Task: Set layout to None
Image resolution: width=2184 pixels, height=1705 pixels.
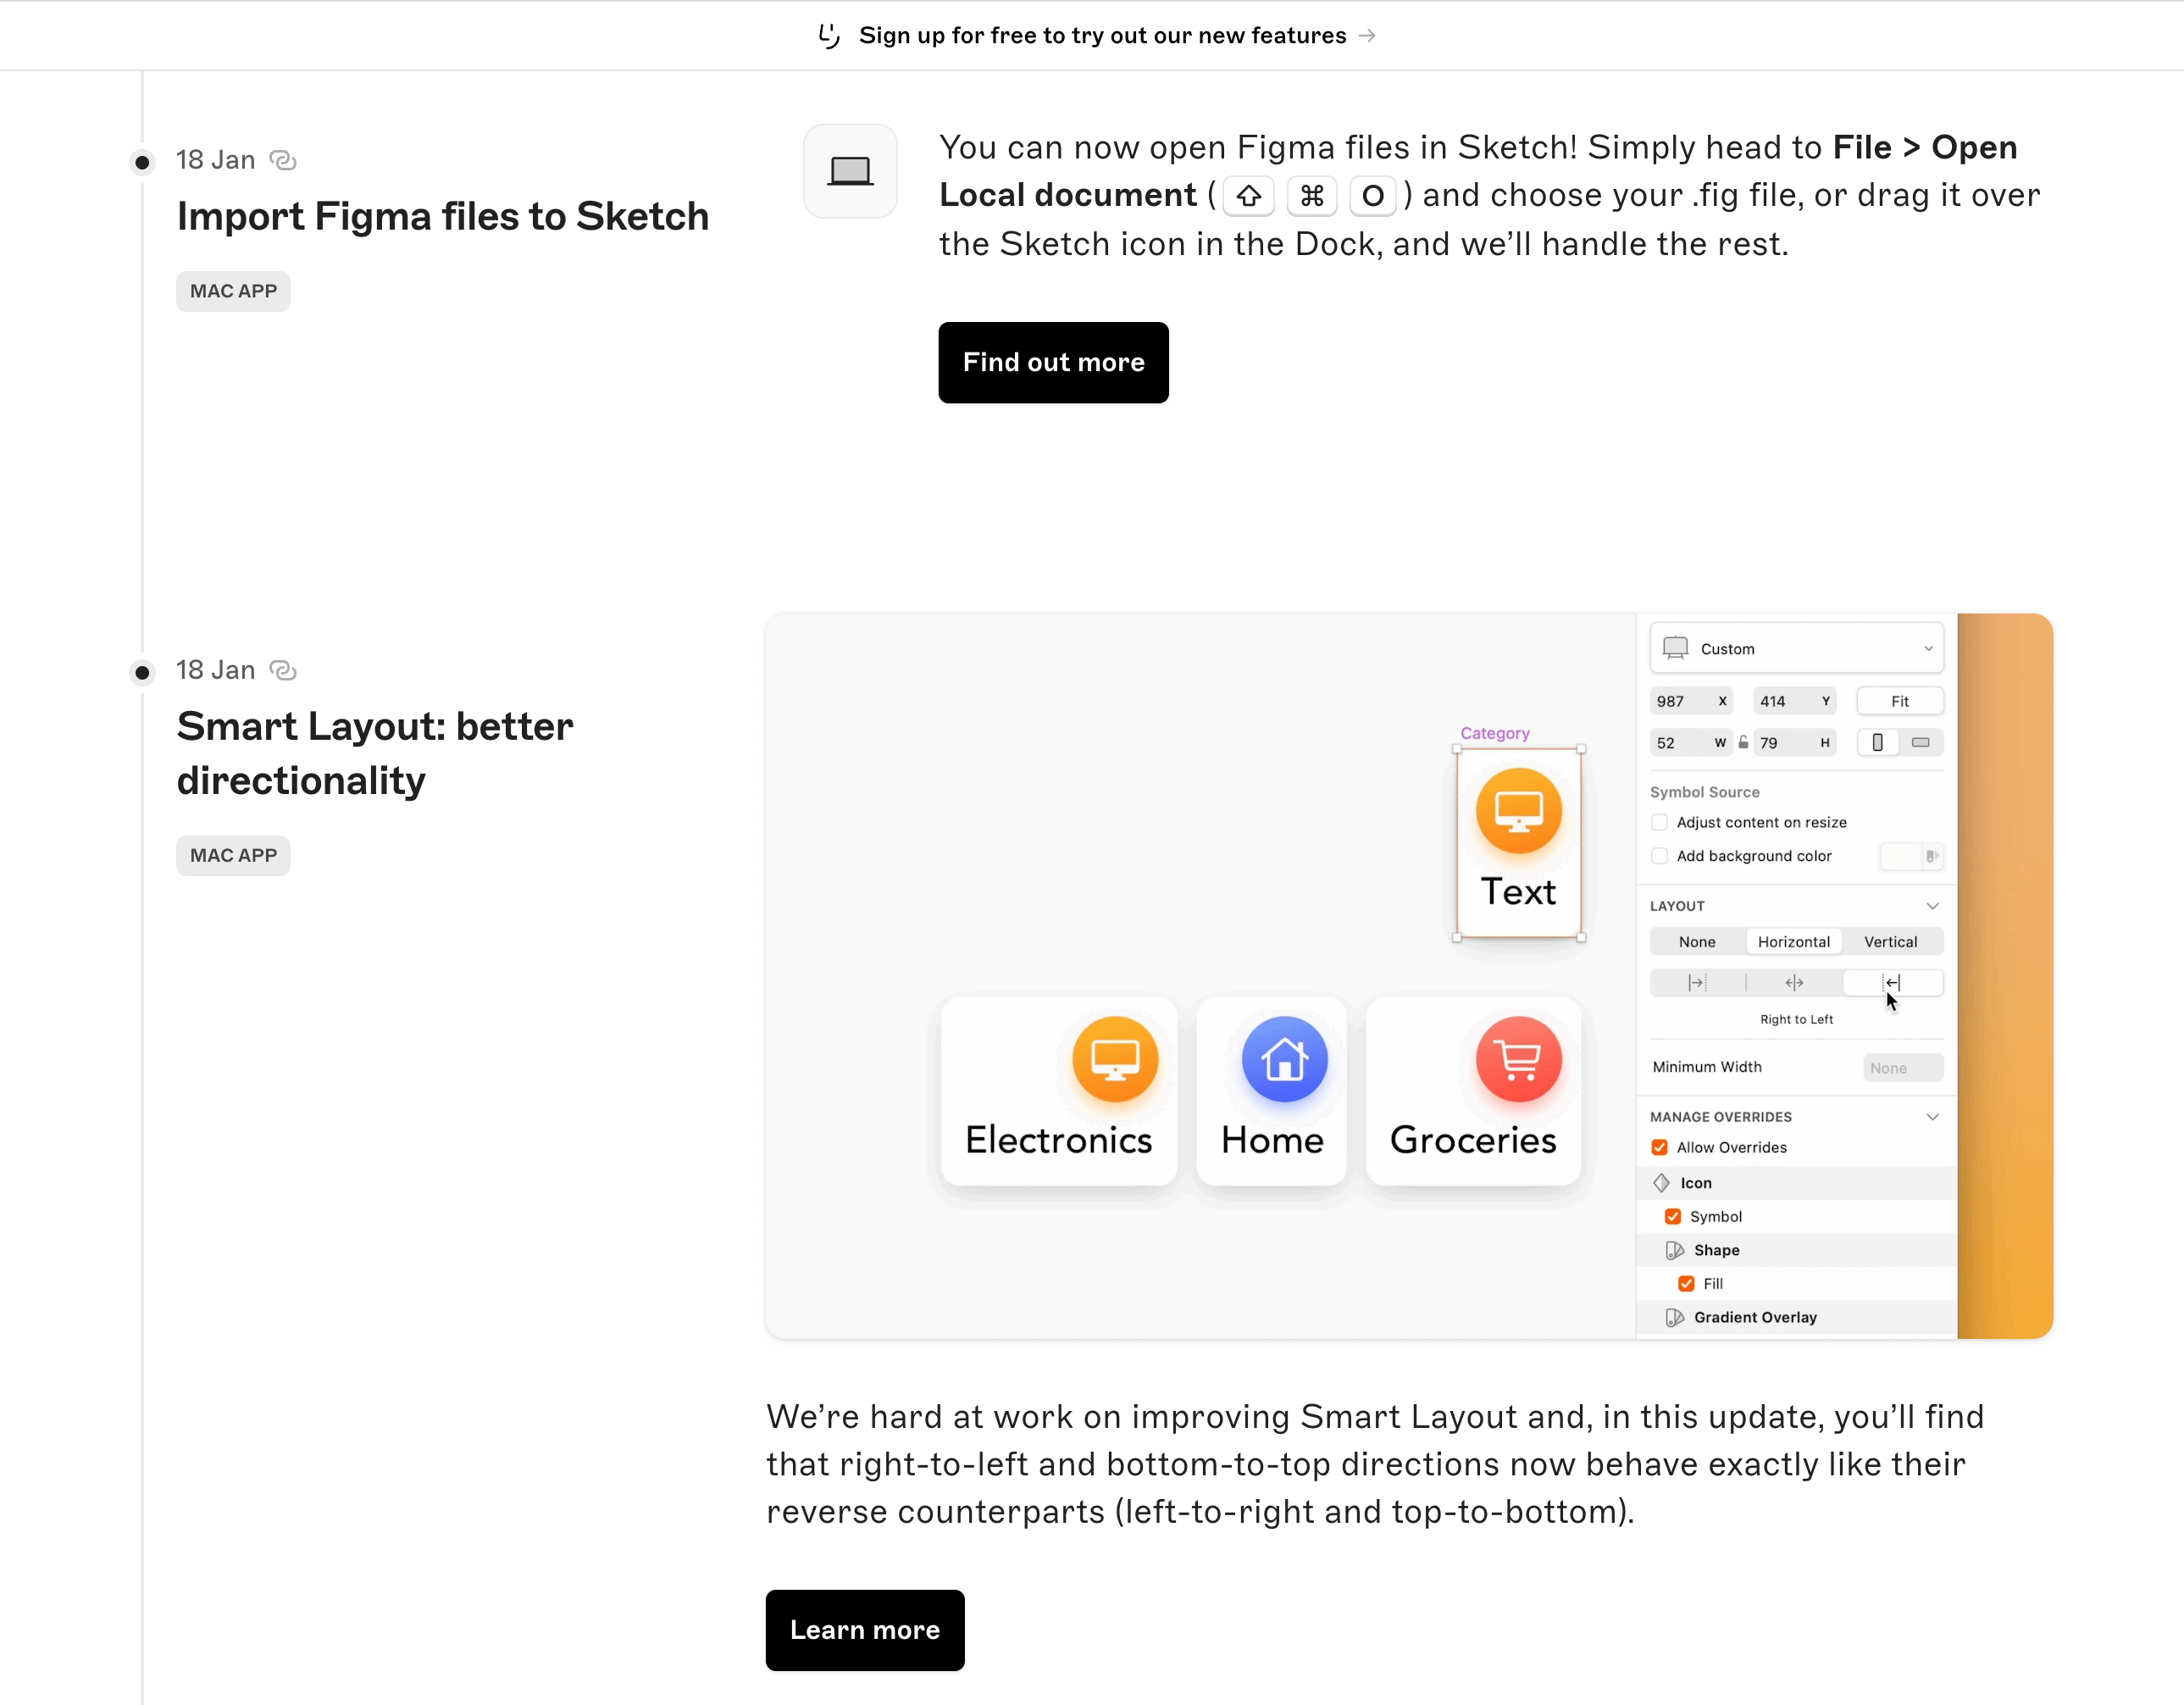Action: click(1697, 942)
